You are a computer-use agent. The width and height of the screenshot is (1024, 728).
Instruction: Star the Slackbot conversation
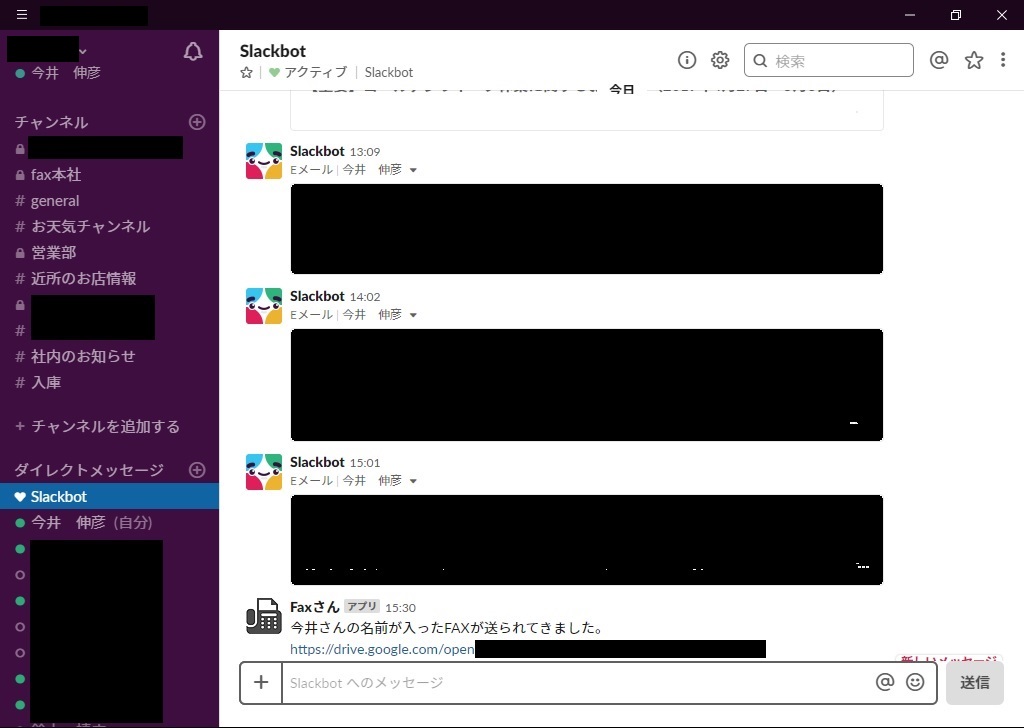click(x=246, y=72)
